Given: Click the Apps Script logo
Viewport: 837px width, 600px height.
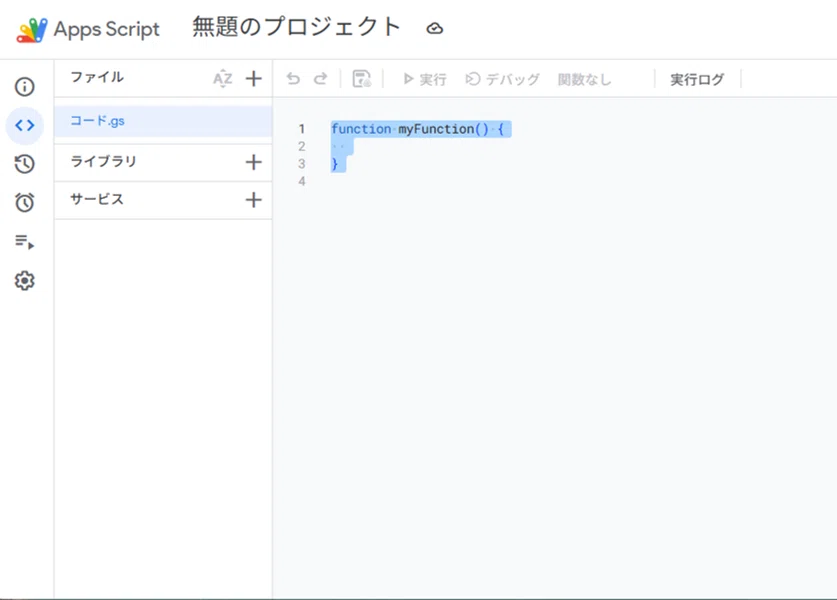Looking at the screenshot, I should tap(31, 30).
